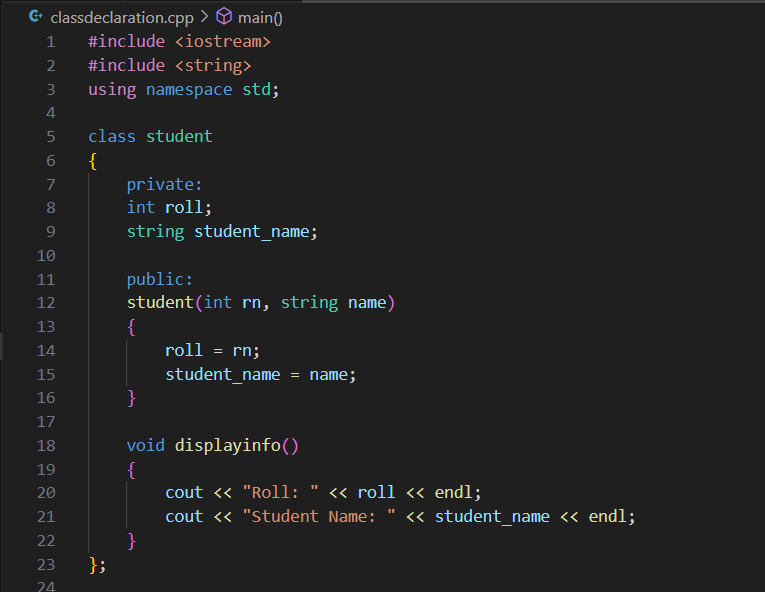Click the opening yellow brace on line 6
765x592 pixels.
[x=93, y=161]
